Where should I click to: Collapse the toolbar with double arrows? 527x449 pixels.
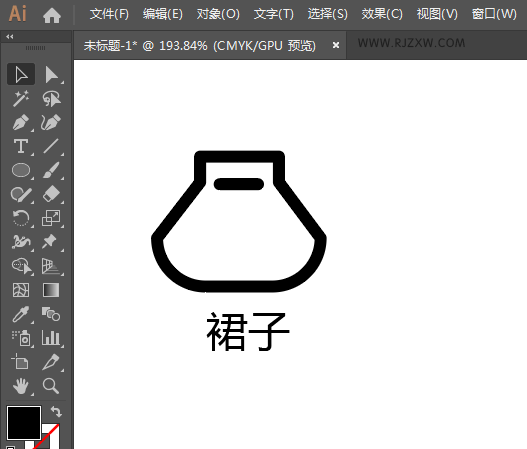click(10, 36)
